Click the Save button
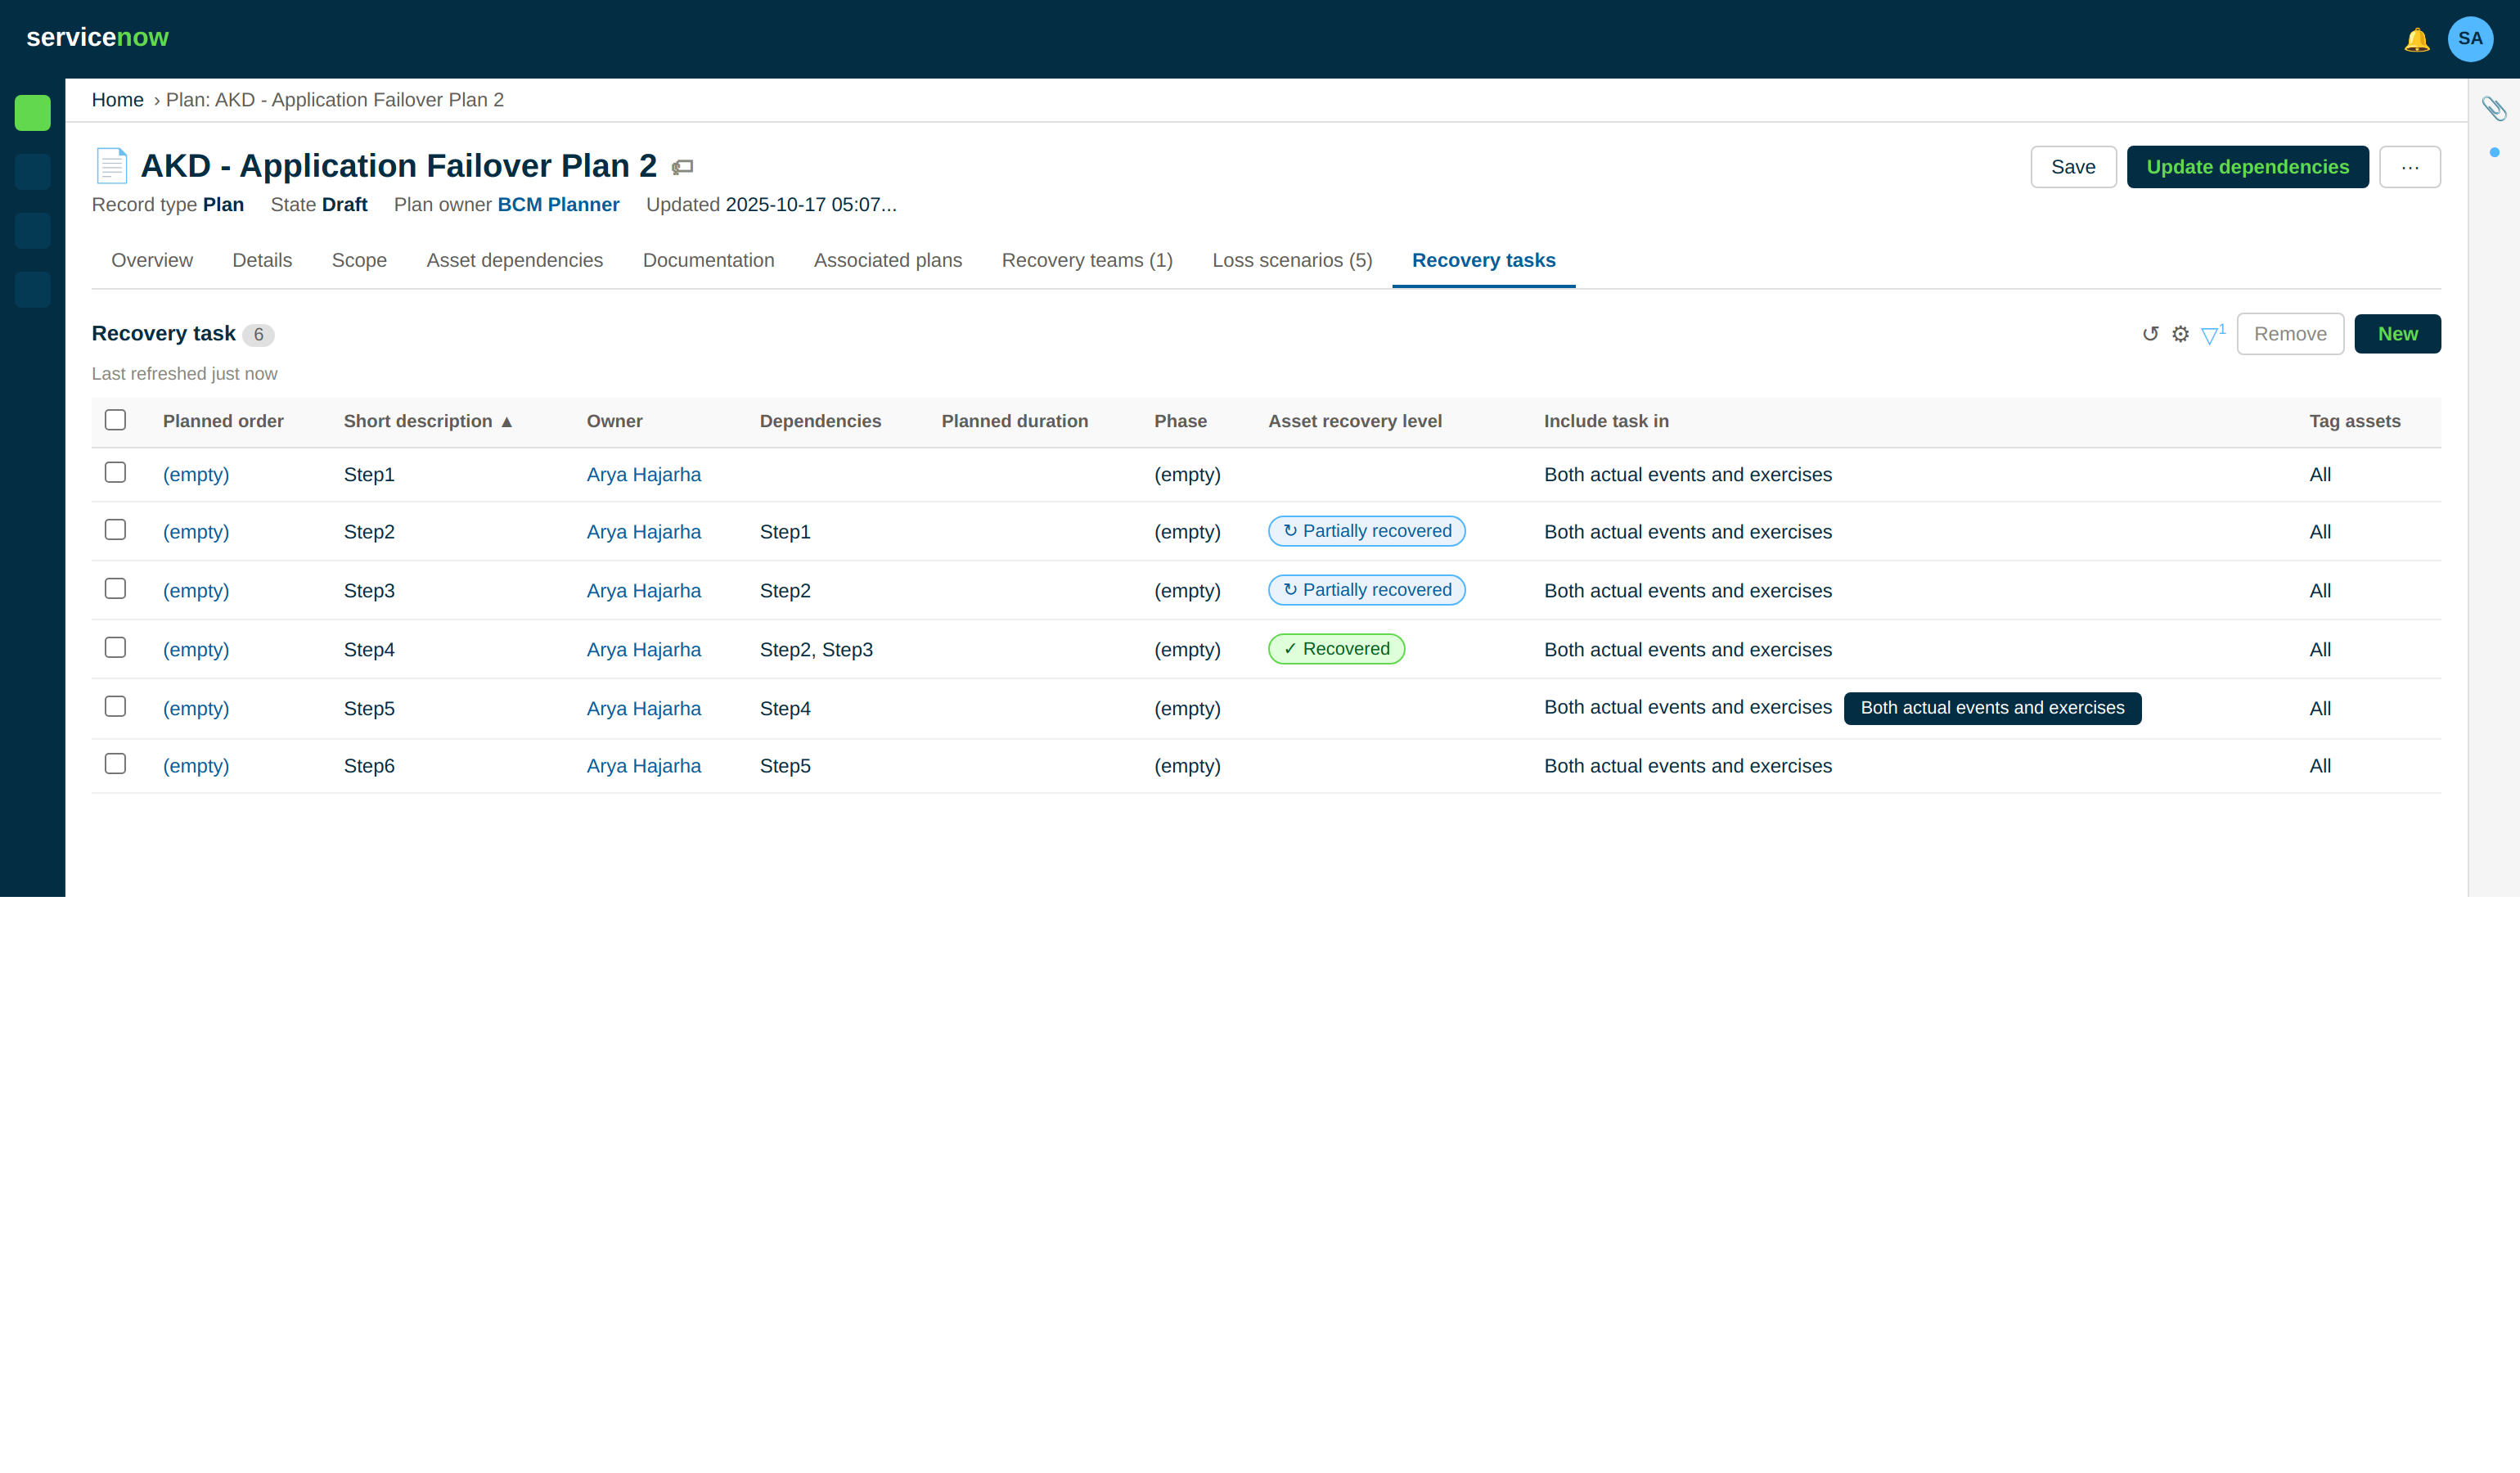Image resolution: width=2520 pixels, height=1473 pixels. point(2073,167)
